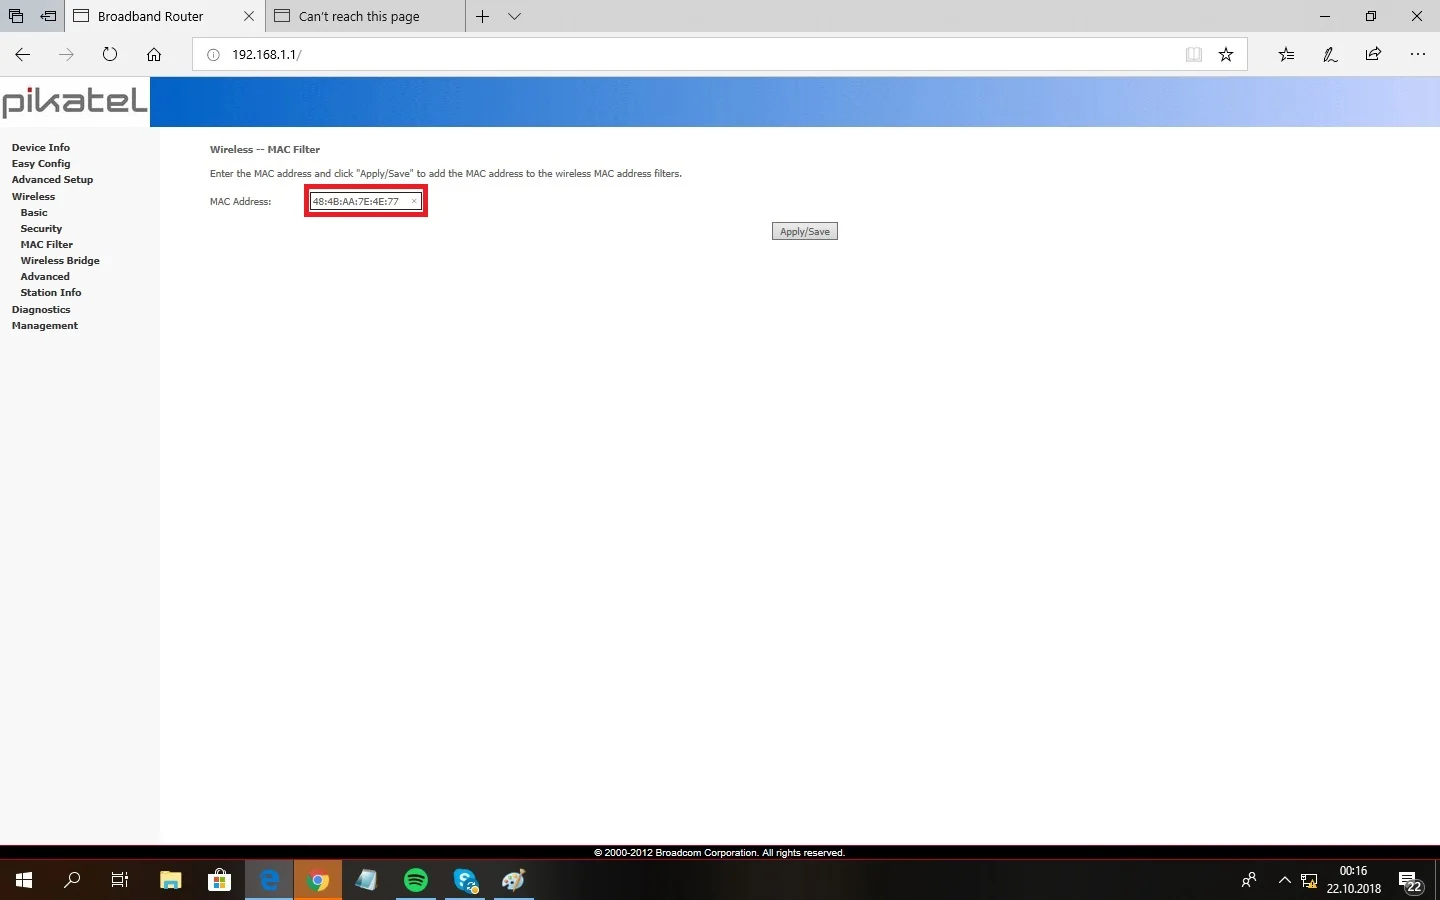Click the address bar URL 192.168.1.1

point(266,55)
